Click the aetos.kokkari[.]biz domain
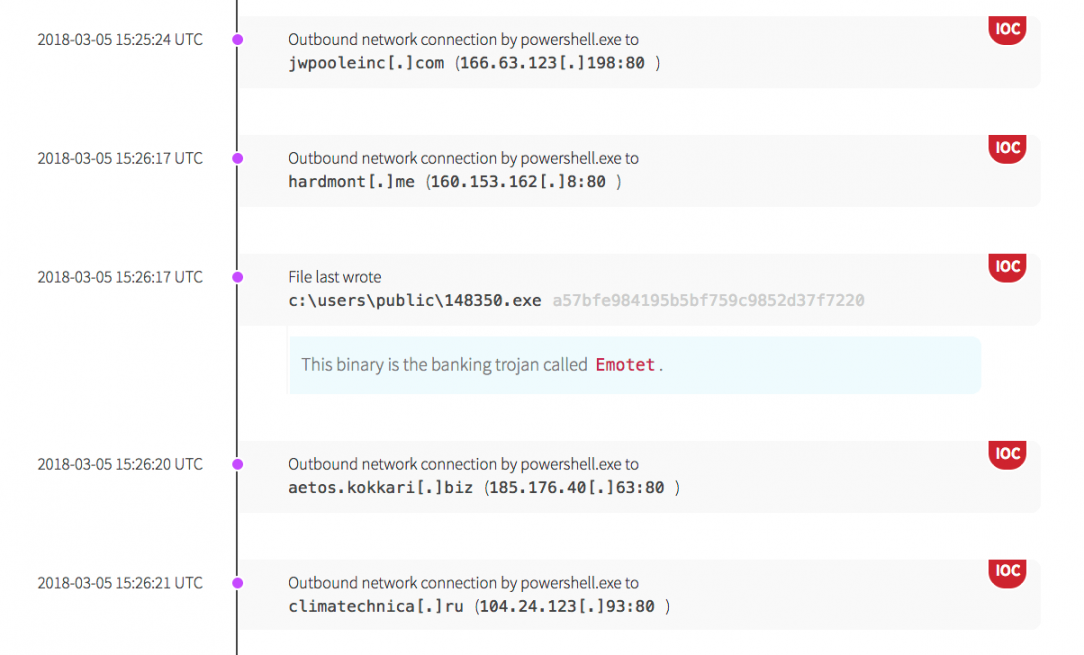This screenshot has width=1084, height=655. click(x=381, y=488)
